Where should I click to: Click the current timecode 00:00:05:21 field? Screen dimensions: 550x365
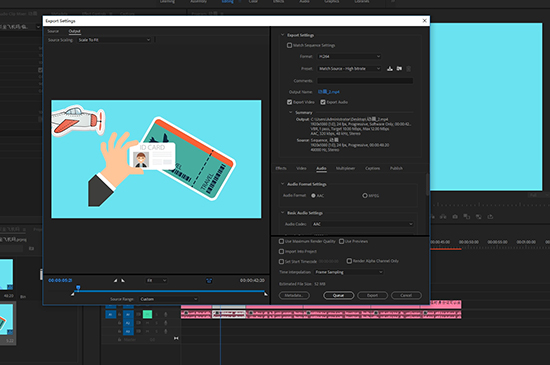point(60,280)
